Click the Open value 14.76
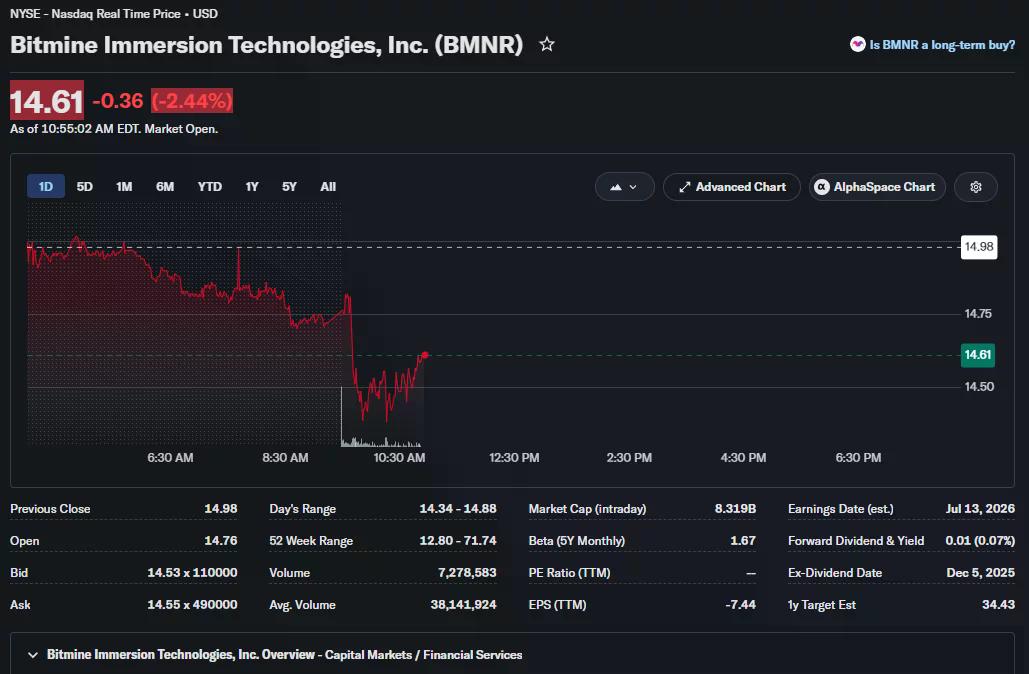 (220, 541)
